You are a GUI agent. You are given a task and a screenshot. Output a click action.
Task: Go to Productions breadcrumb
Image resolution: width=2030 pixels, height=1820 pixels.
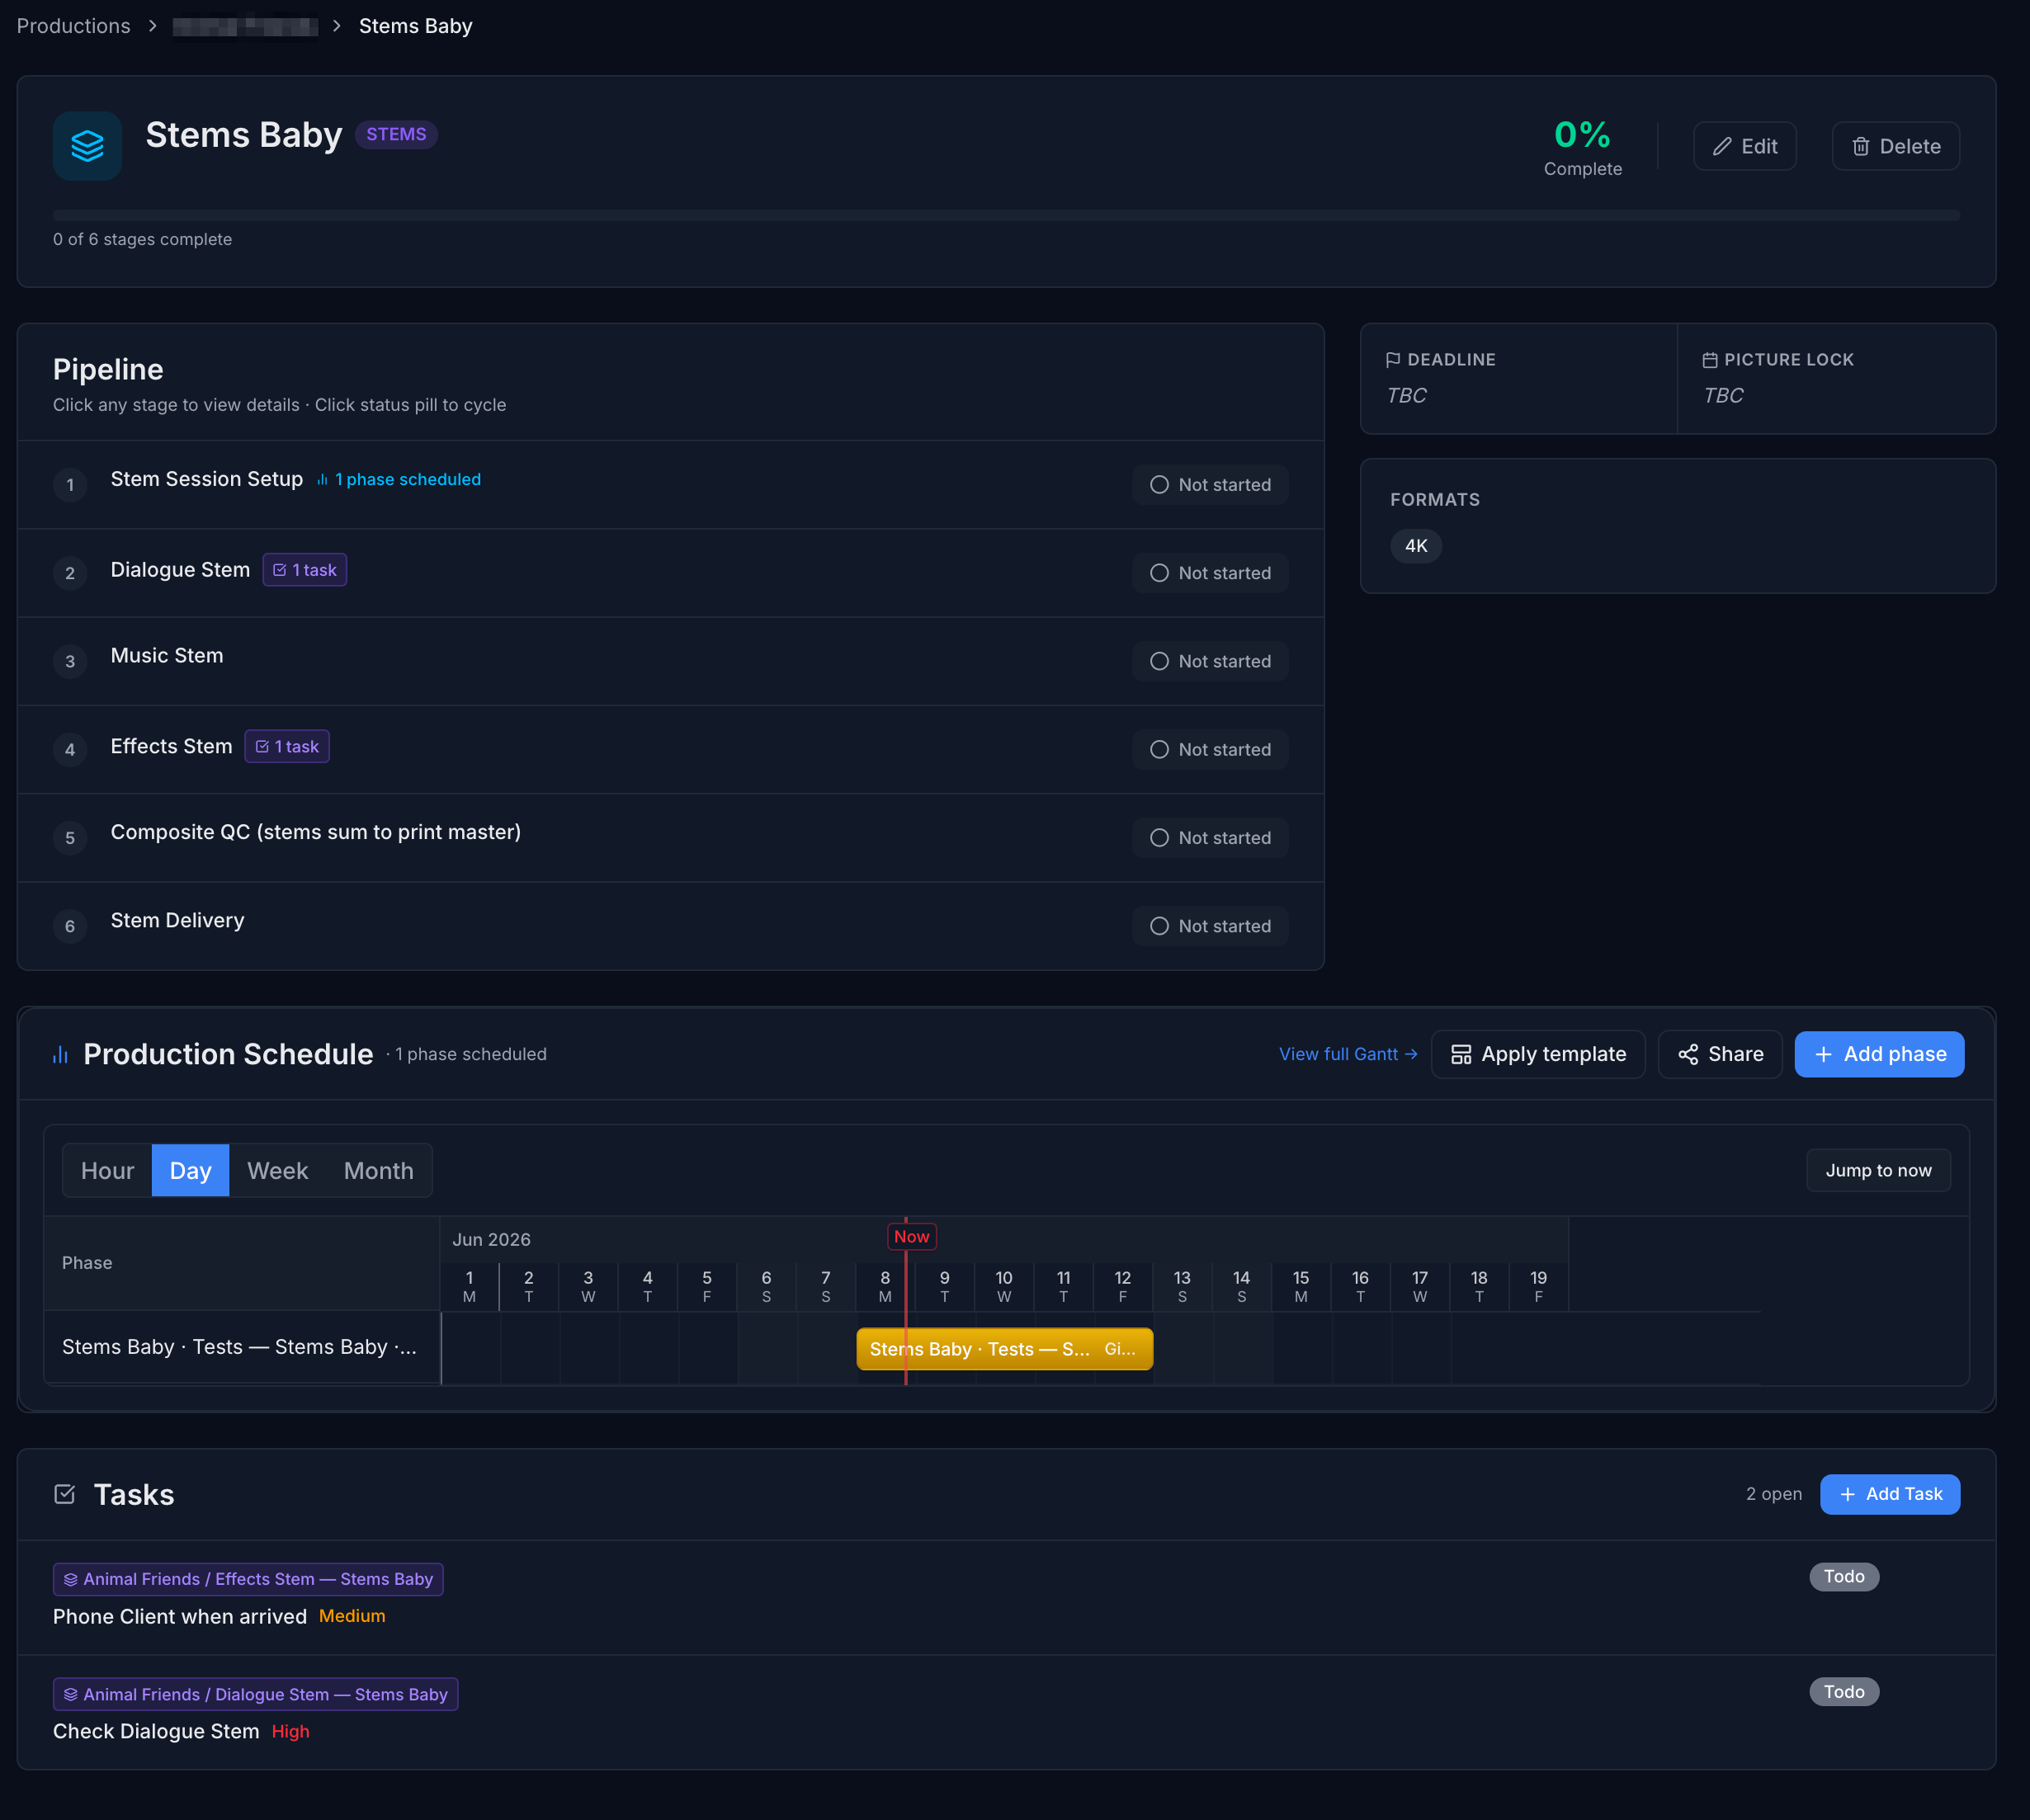tap(73, 26)
